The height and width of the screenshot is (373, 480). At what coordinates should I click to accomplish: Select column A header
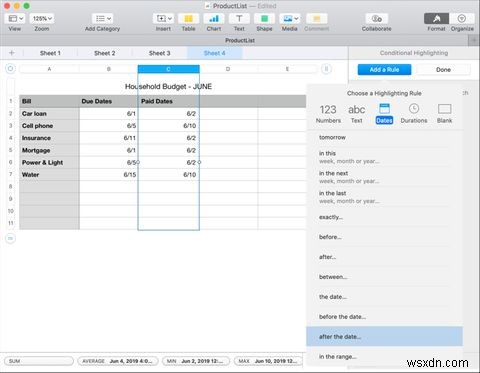[x=49, y=69]
